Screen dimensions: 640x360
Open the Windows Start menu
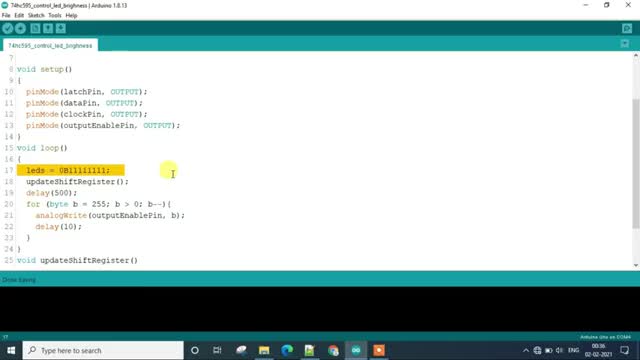click(x=11, y=351)
